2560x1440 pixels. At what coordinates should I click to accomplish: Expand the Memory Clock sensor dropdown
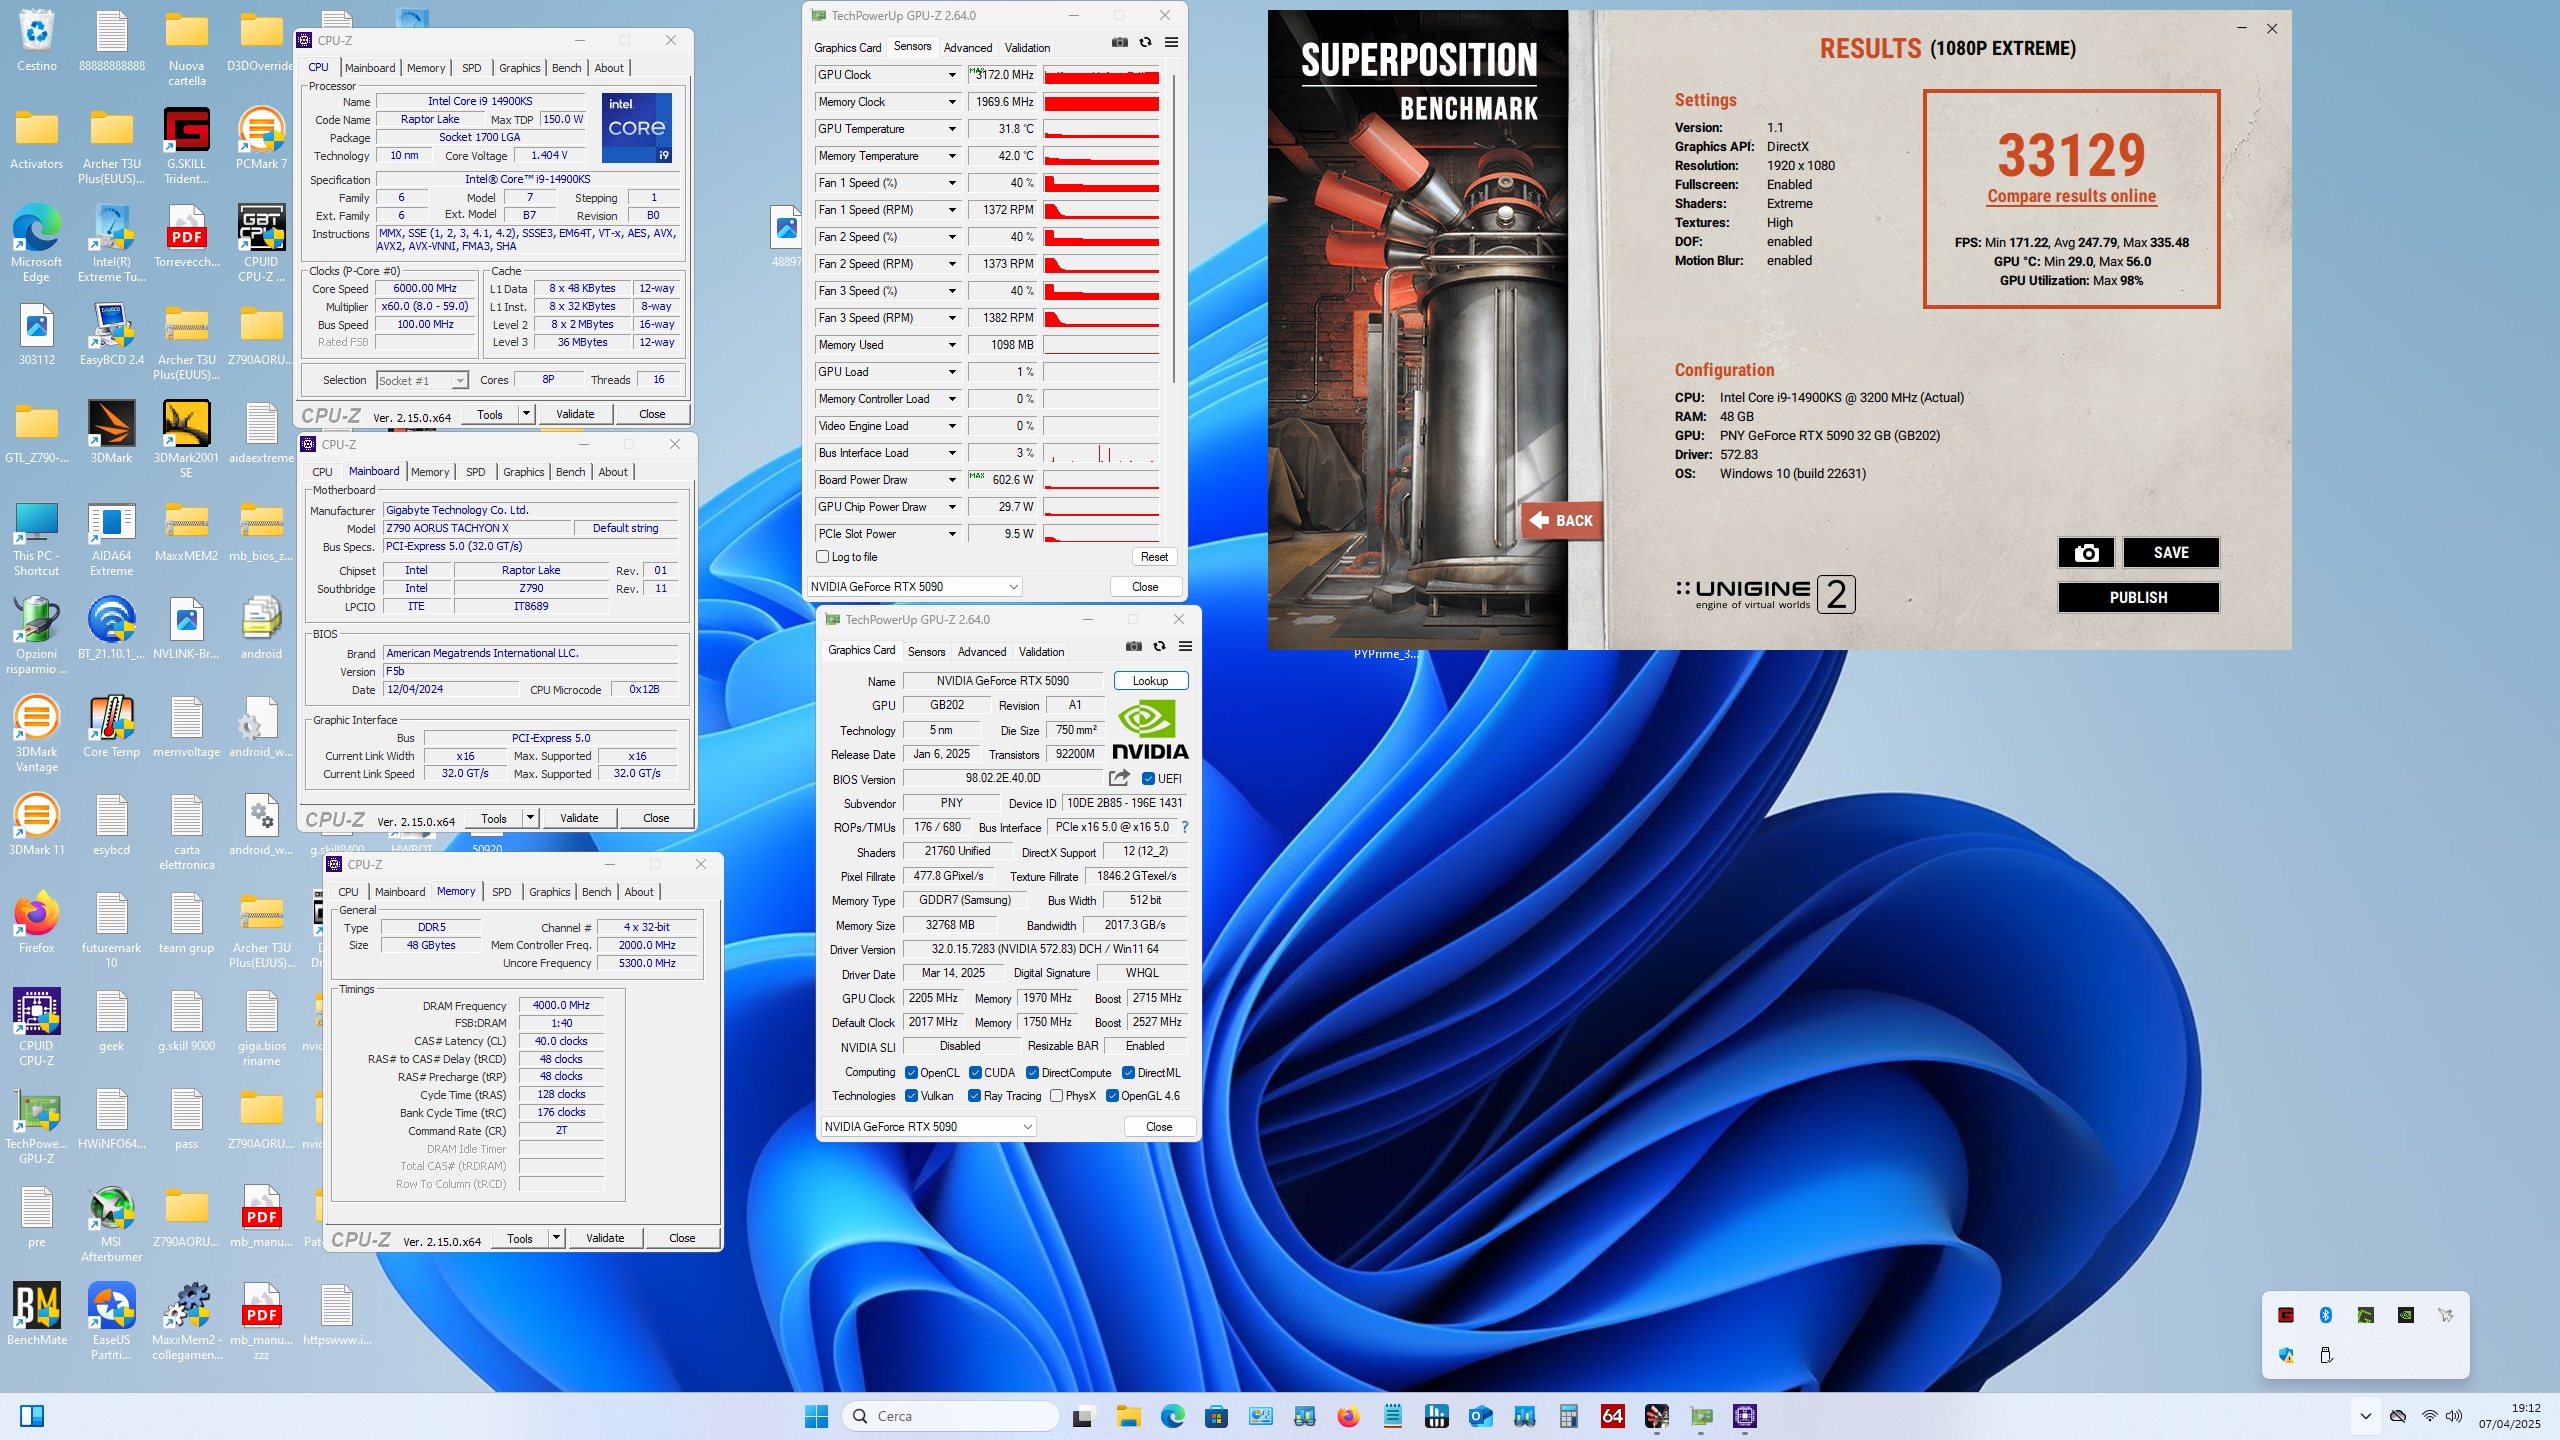coord(952,102)
